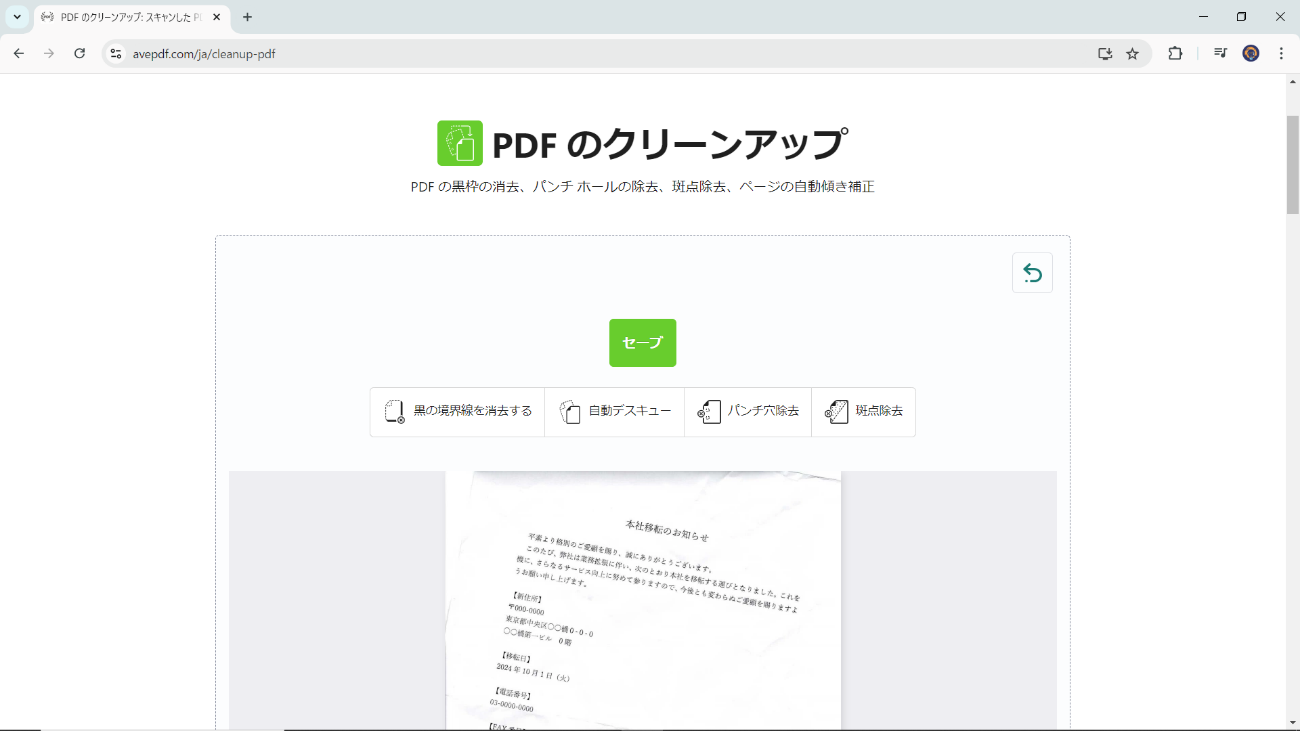Click the green セーブ save button

tap(642, 343)
